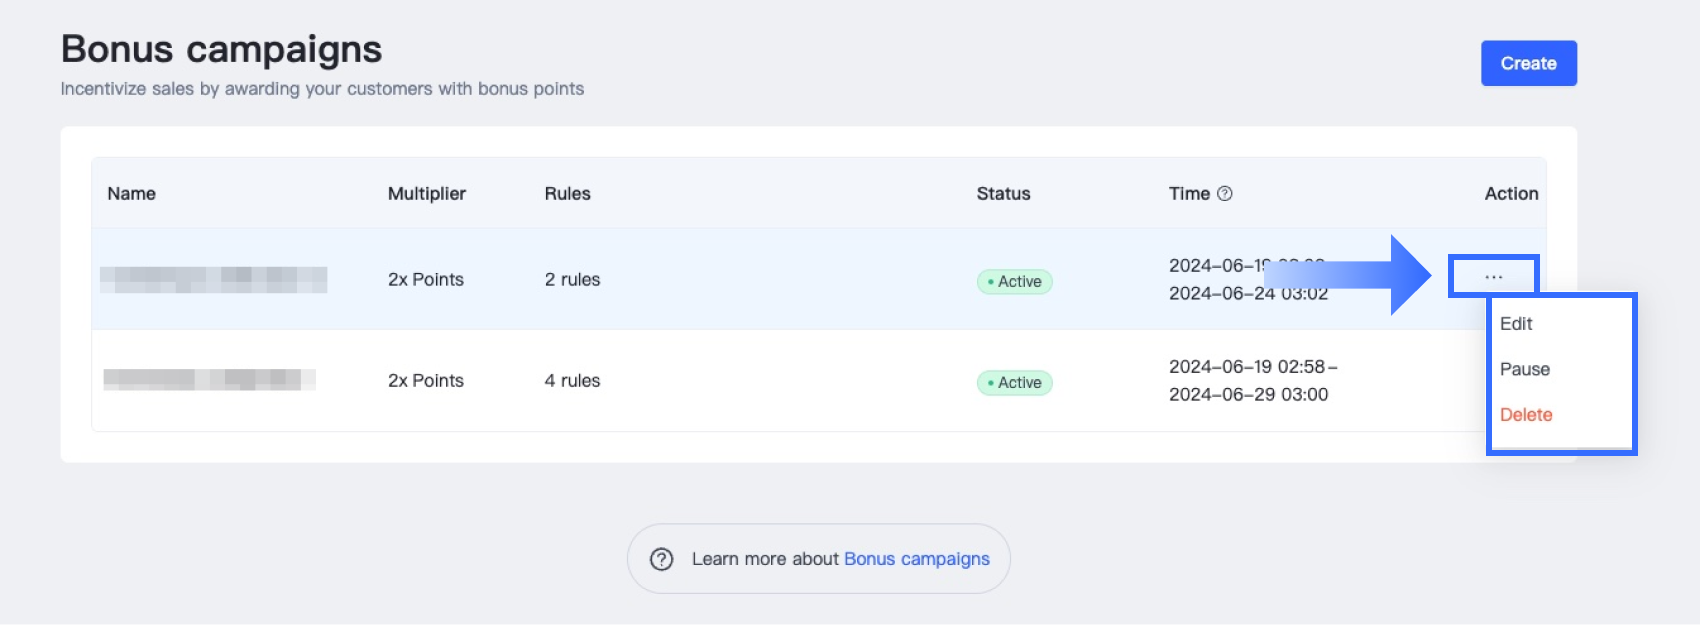
Task: Open the three-dot action menu
Action: [1493, 277]
